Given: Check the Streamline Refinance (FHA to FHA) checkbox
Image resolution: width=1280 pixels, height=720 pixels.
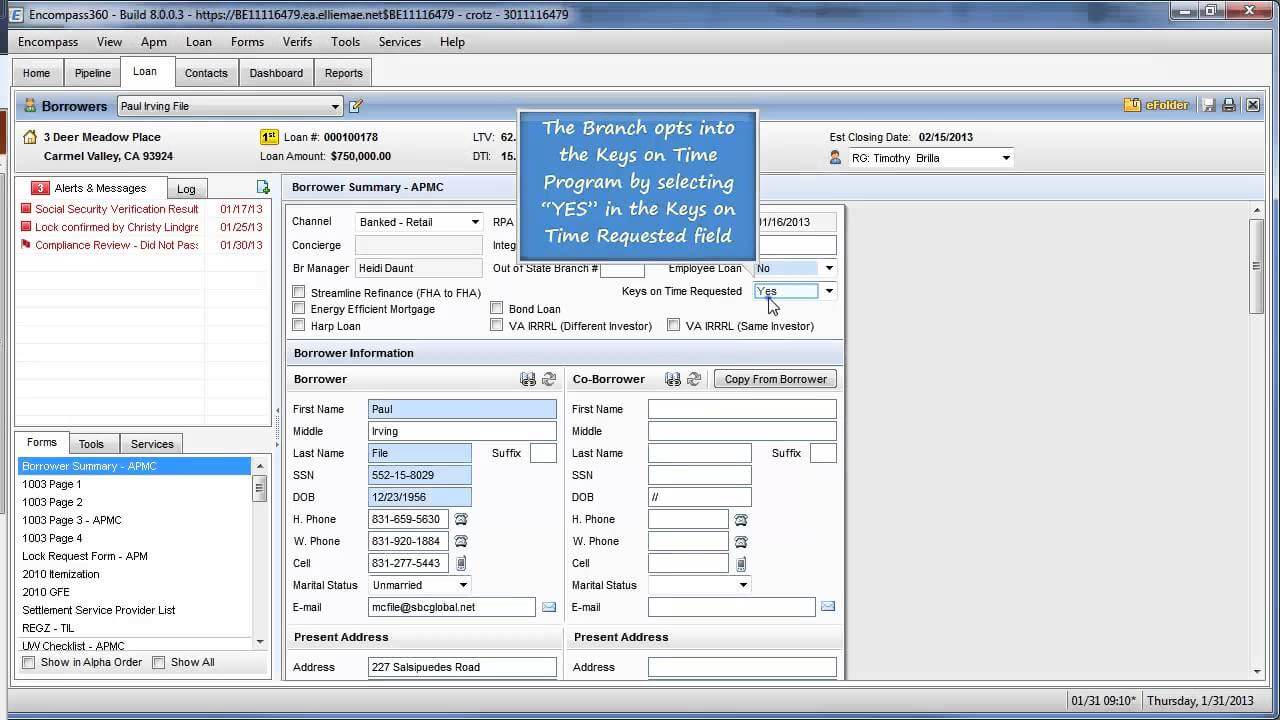Looking at the screenshot, I should (299, 291).
